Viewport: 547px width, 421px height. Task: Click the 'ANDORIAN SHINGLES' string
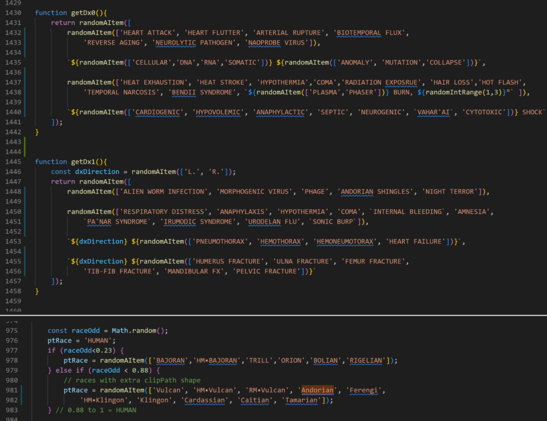(x=375, y=192)
